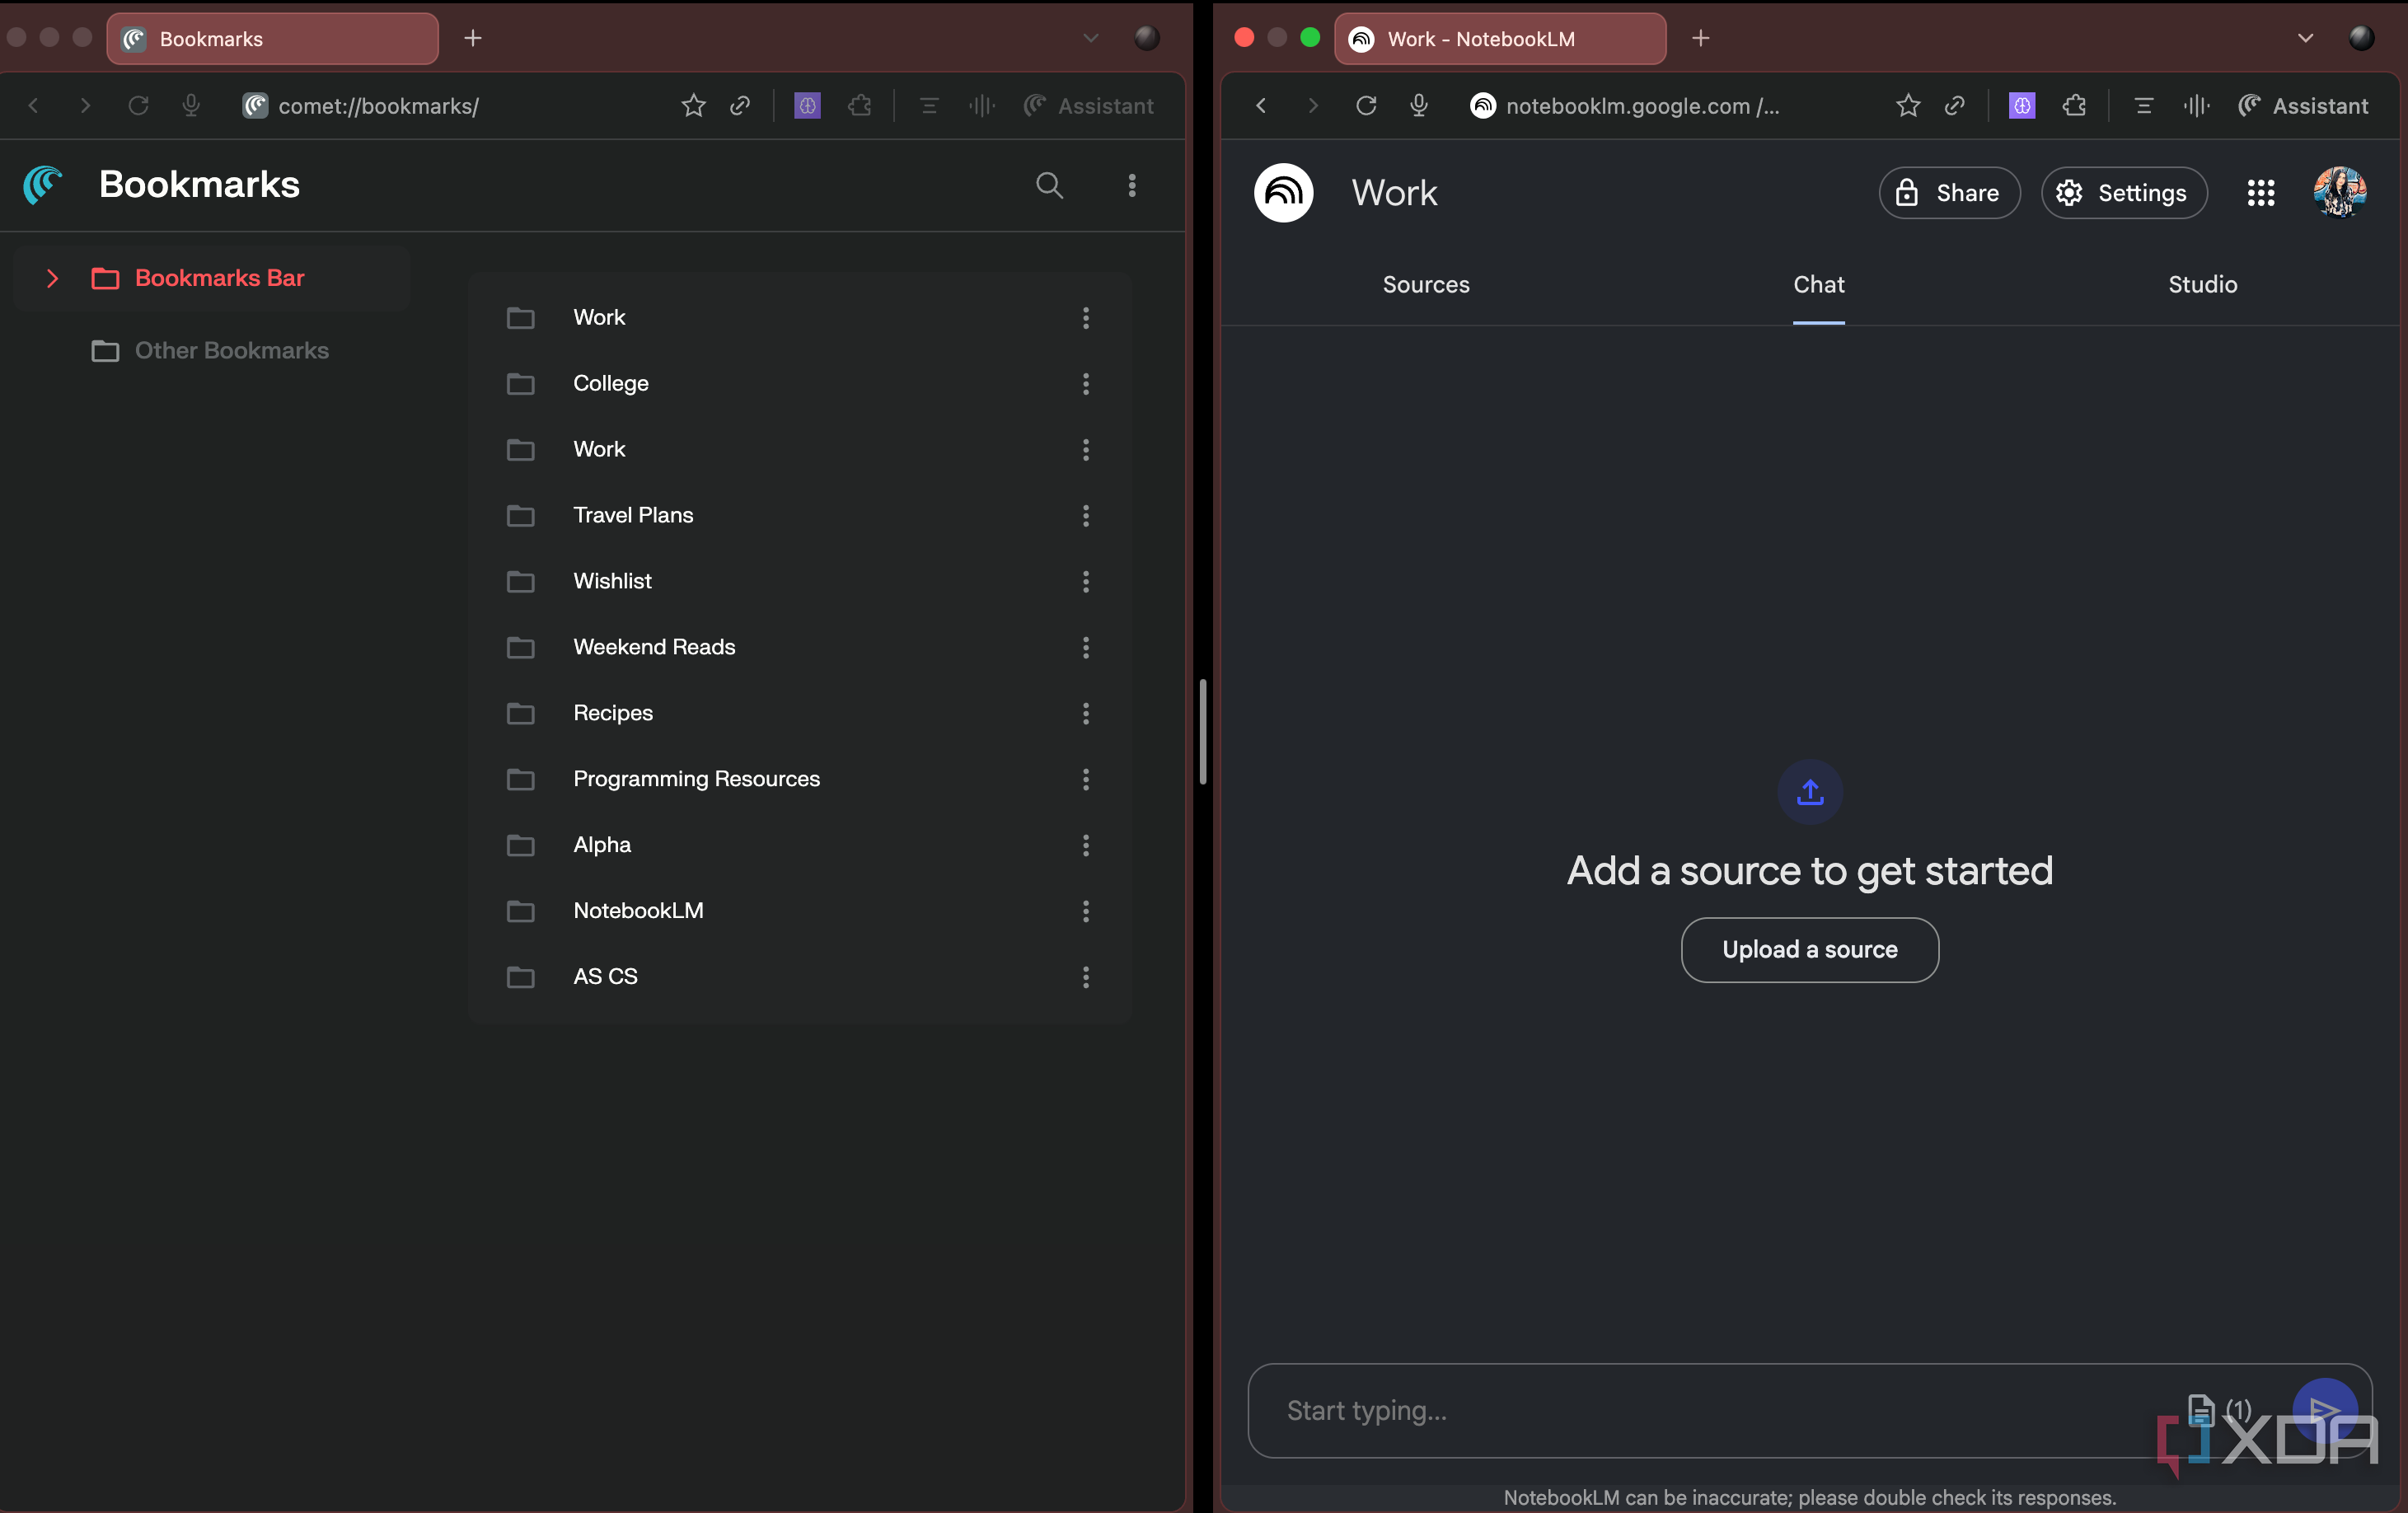
Task: Copy link icon in the NotebookLM address bar
Action: point(1954,105)
